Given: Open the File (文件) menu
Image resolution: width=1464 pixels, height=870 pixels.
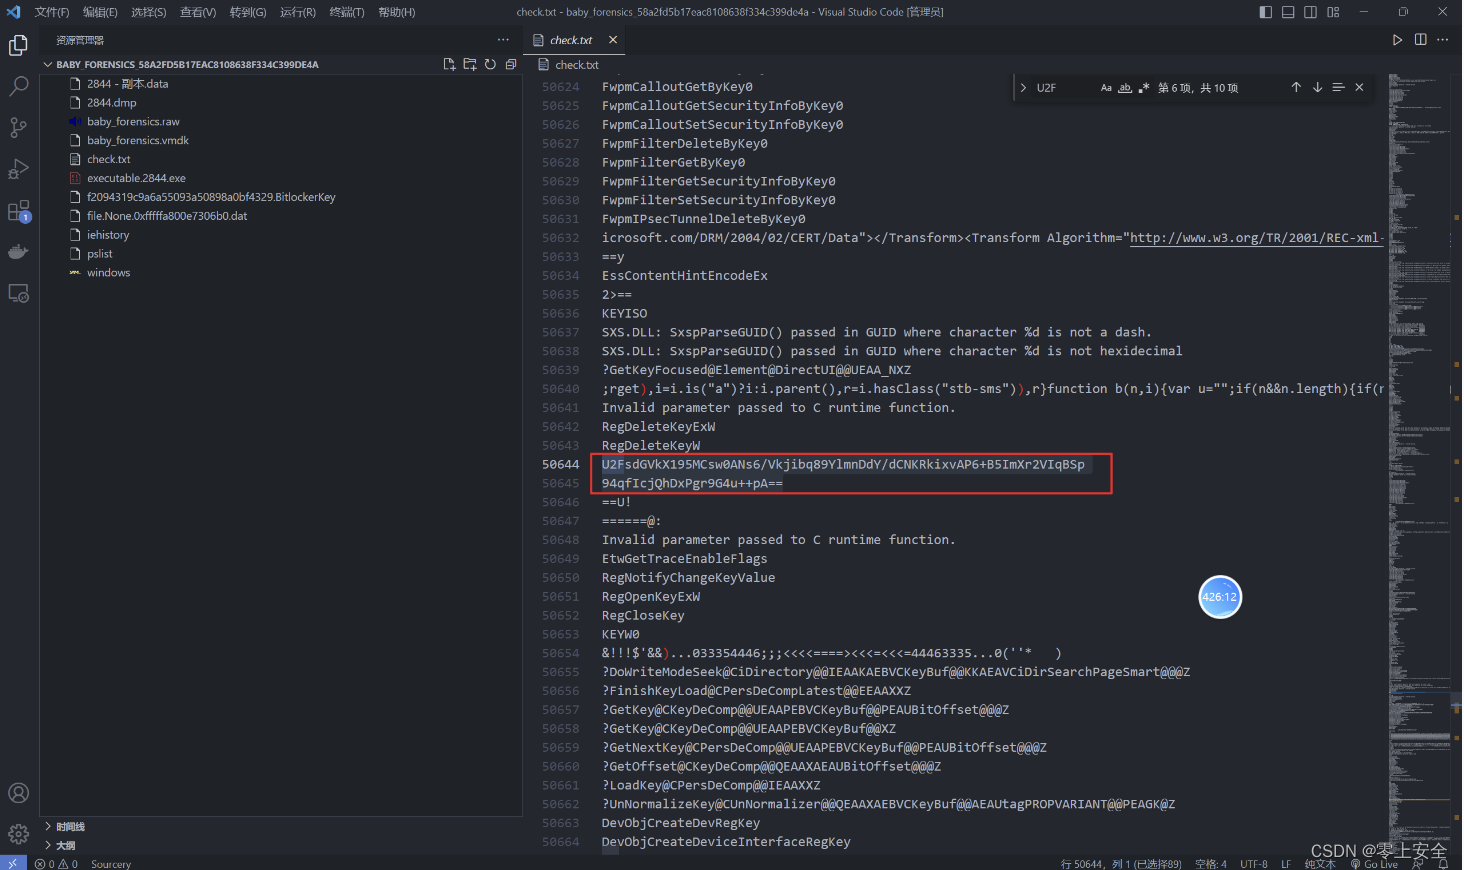Looking at the screenshot, I should [x=52, y=12].
